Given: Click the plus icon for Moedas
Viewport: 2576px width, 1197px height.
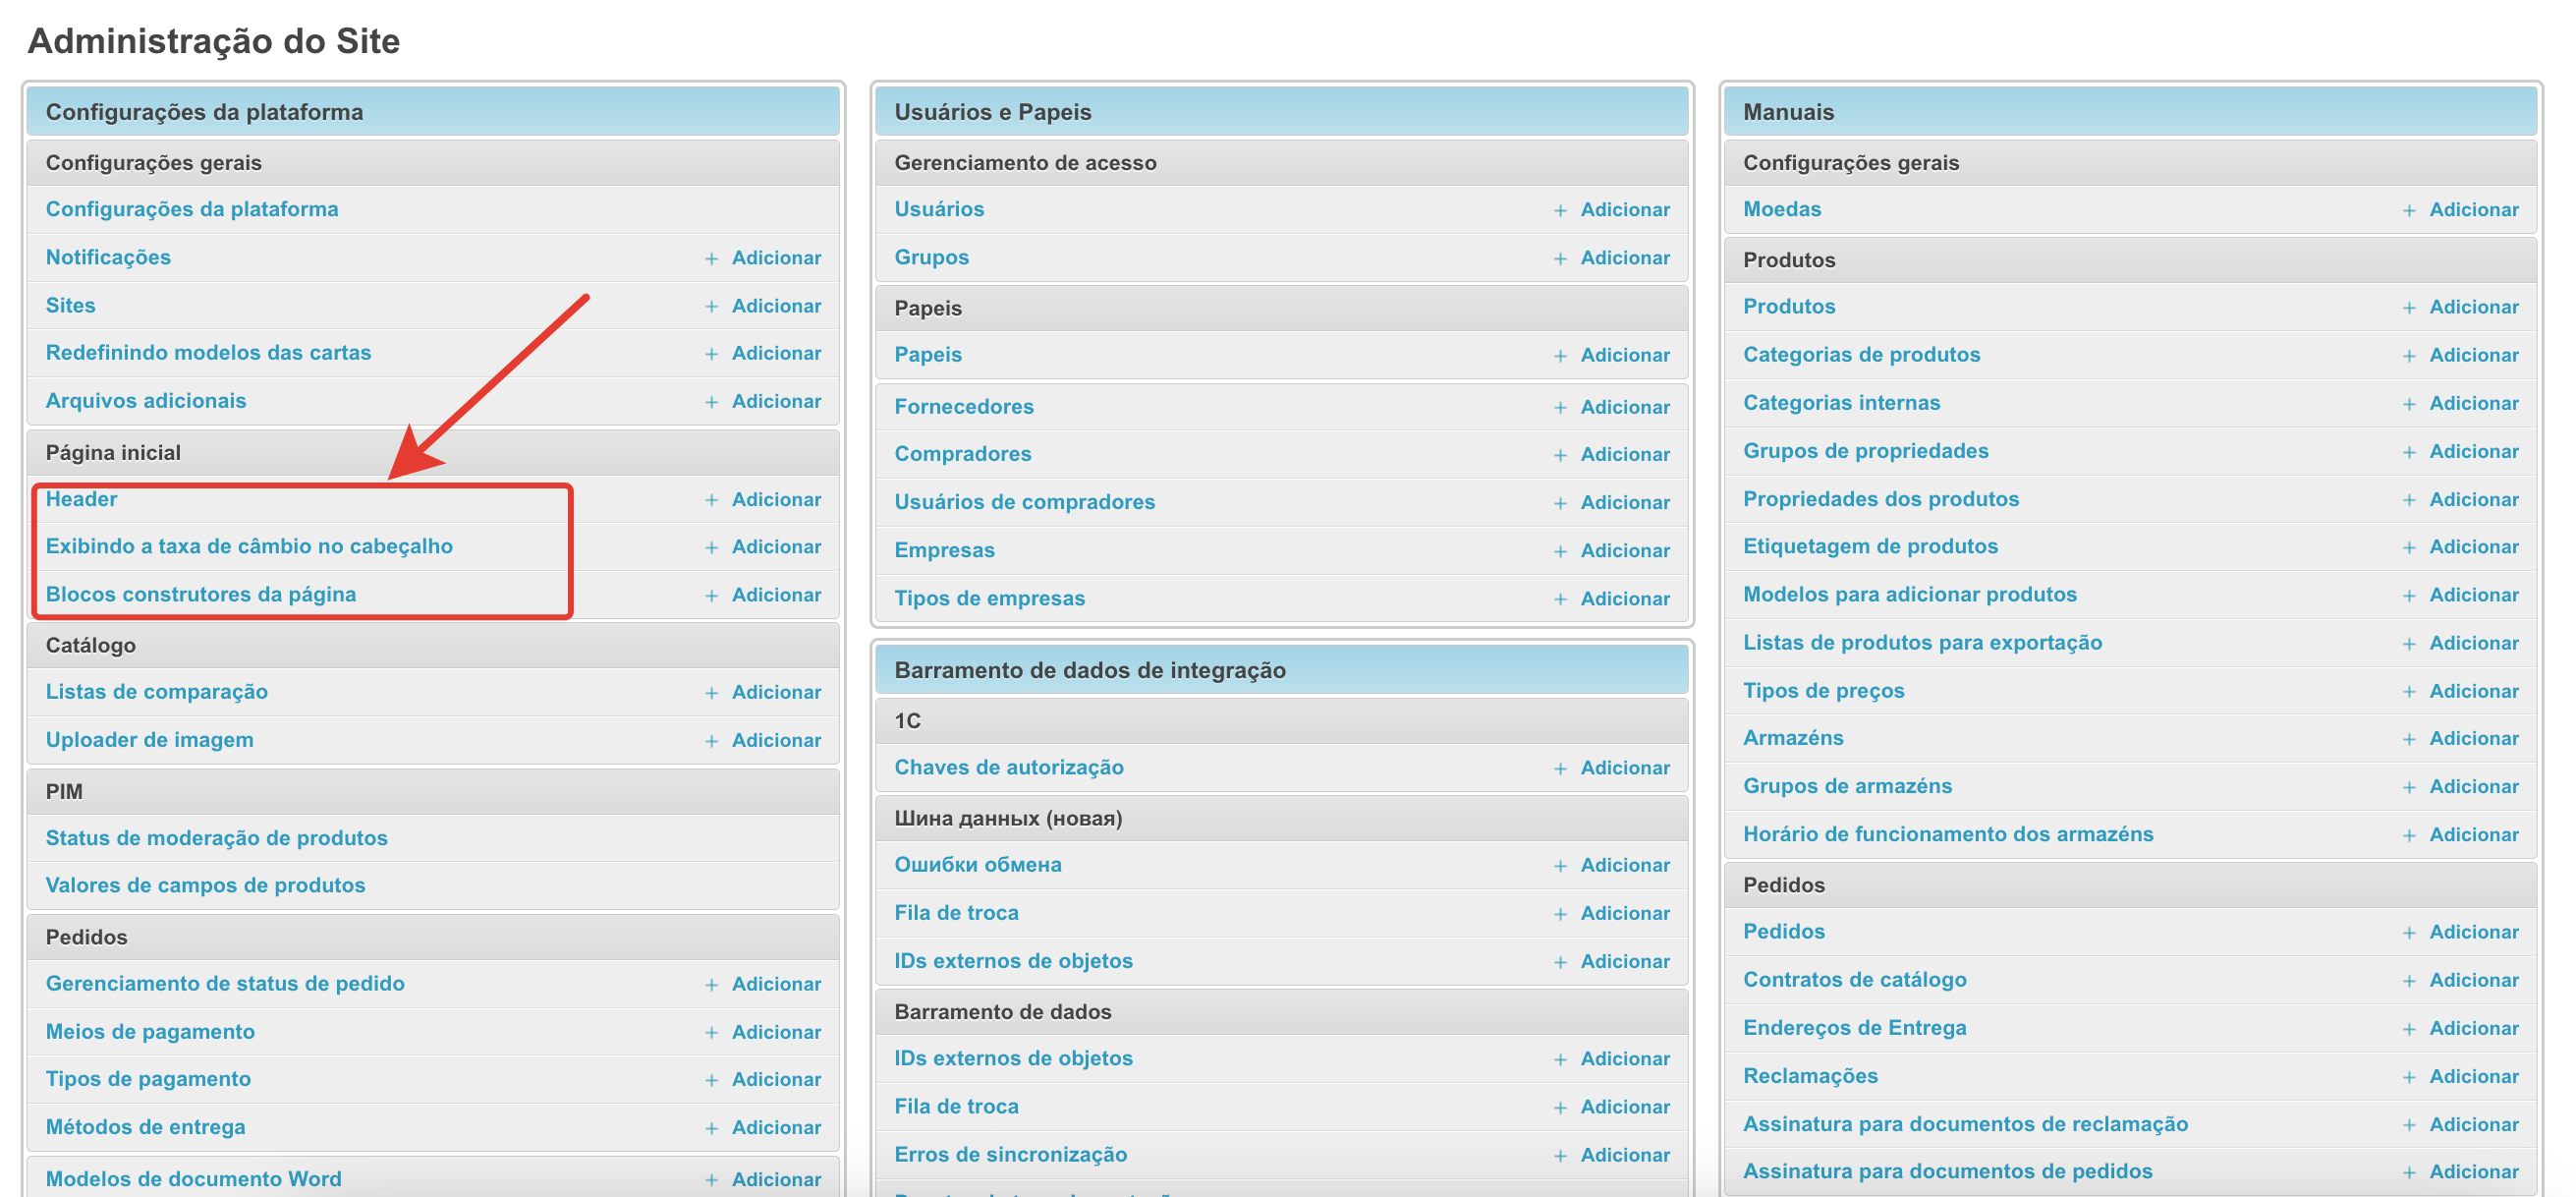Looking at the screenshot, I should 2409,210.
